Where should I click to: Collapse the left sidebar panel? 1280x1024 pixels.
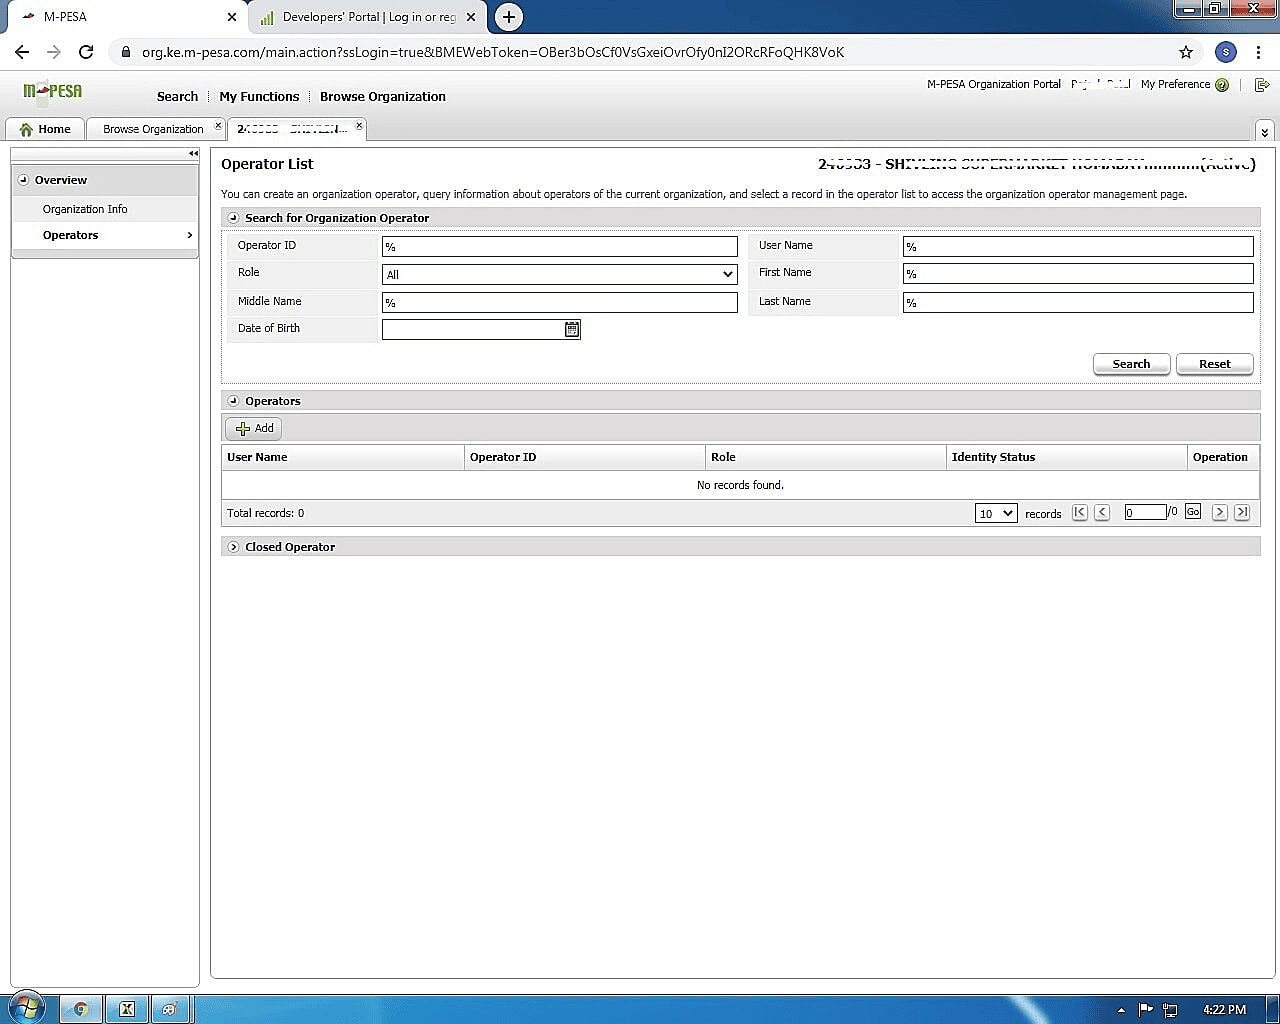tap(193, 153)
